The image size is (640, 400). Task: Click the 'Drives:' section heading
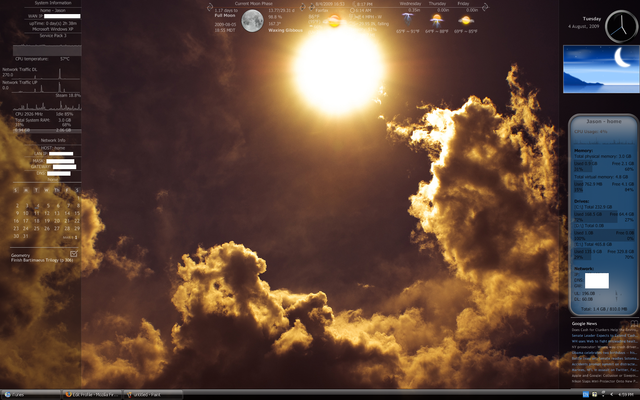point(582,201)
